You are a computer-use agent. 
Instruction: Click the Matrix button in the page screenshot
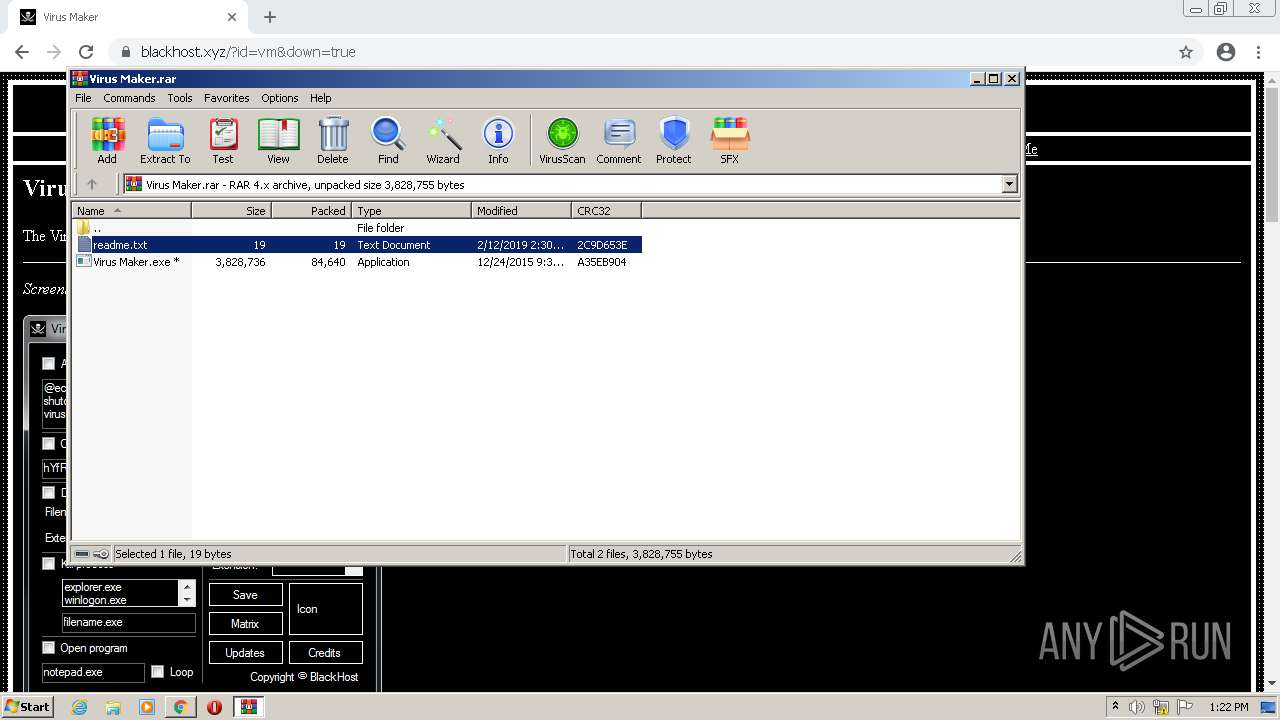coord(245,624)
